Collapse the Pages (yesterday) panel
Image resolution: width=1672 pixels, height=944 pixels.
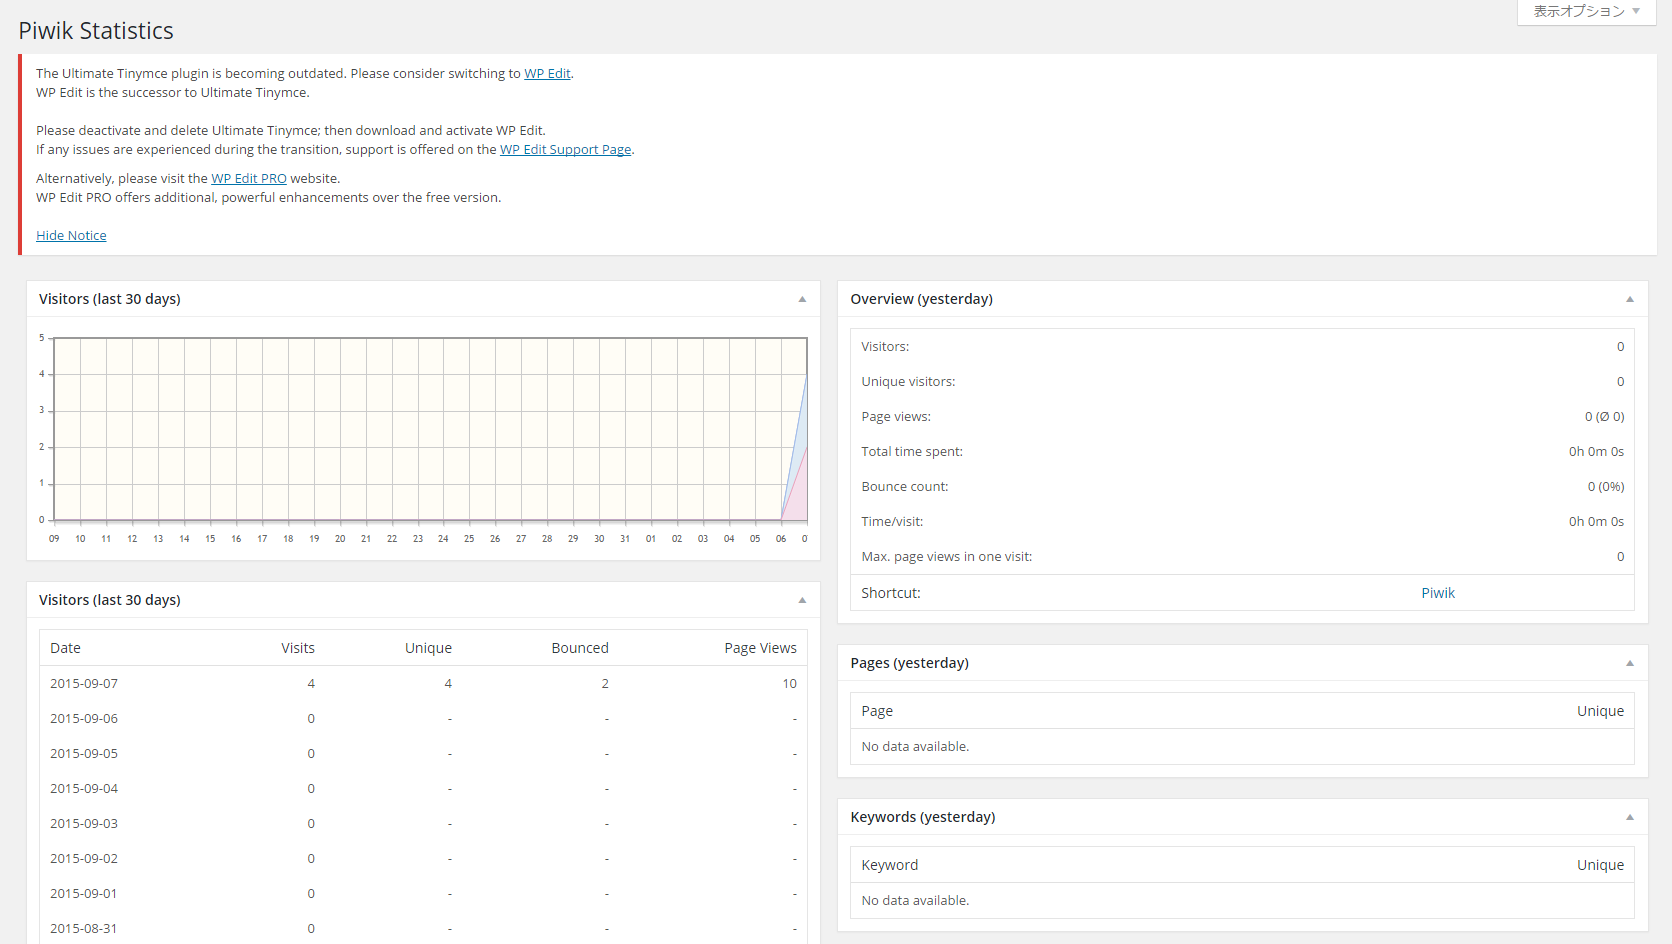click(1630, 663)
